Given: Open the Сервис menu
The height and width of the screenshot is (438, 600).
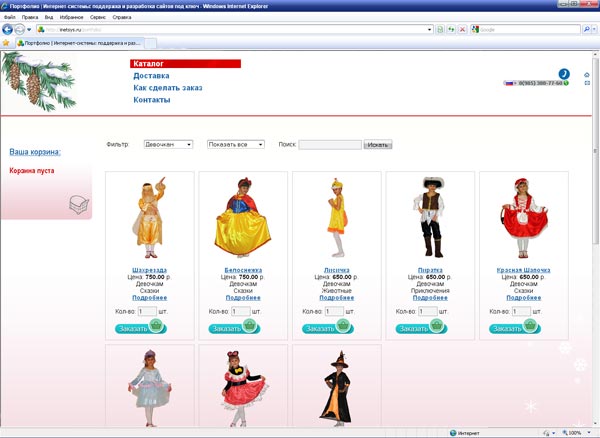Looking at the screenshot, I should coord(98,17).
